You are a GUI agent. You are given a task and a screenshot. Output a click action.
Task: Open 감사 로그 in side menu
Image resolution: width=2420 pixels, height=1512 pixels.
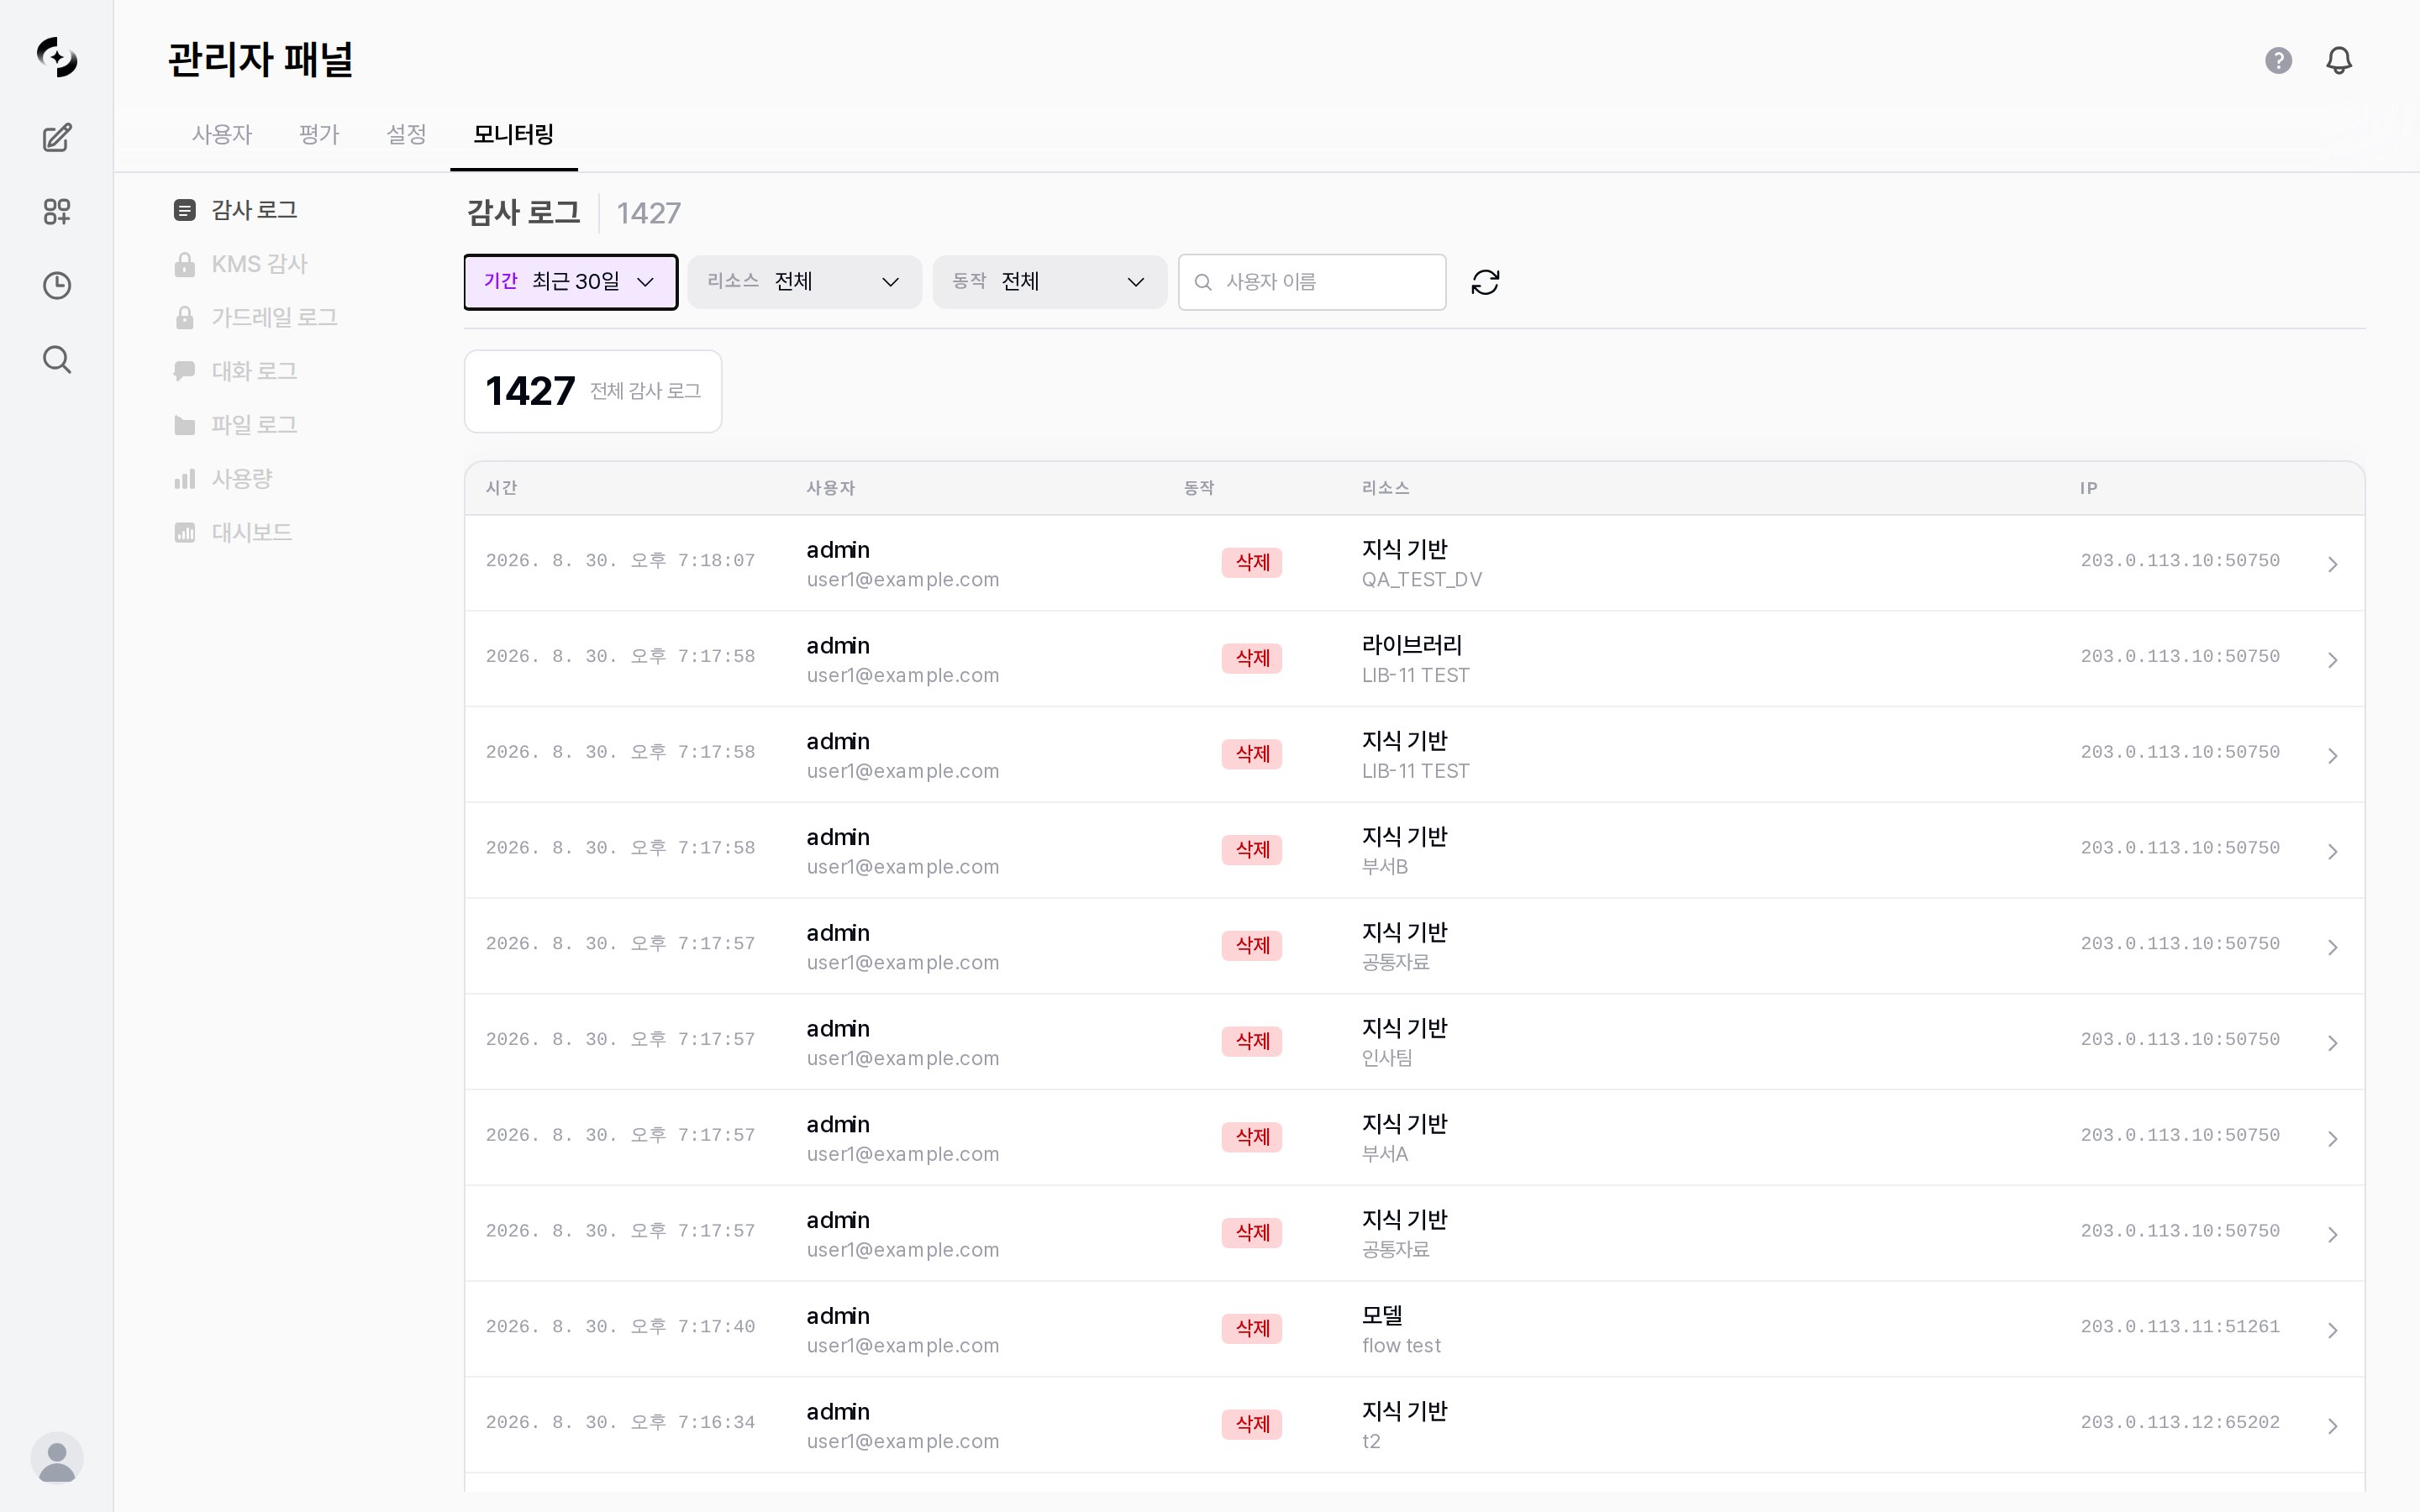tap(254, 210)
